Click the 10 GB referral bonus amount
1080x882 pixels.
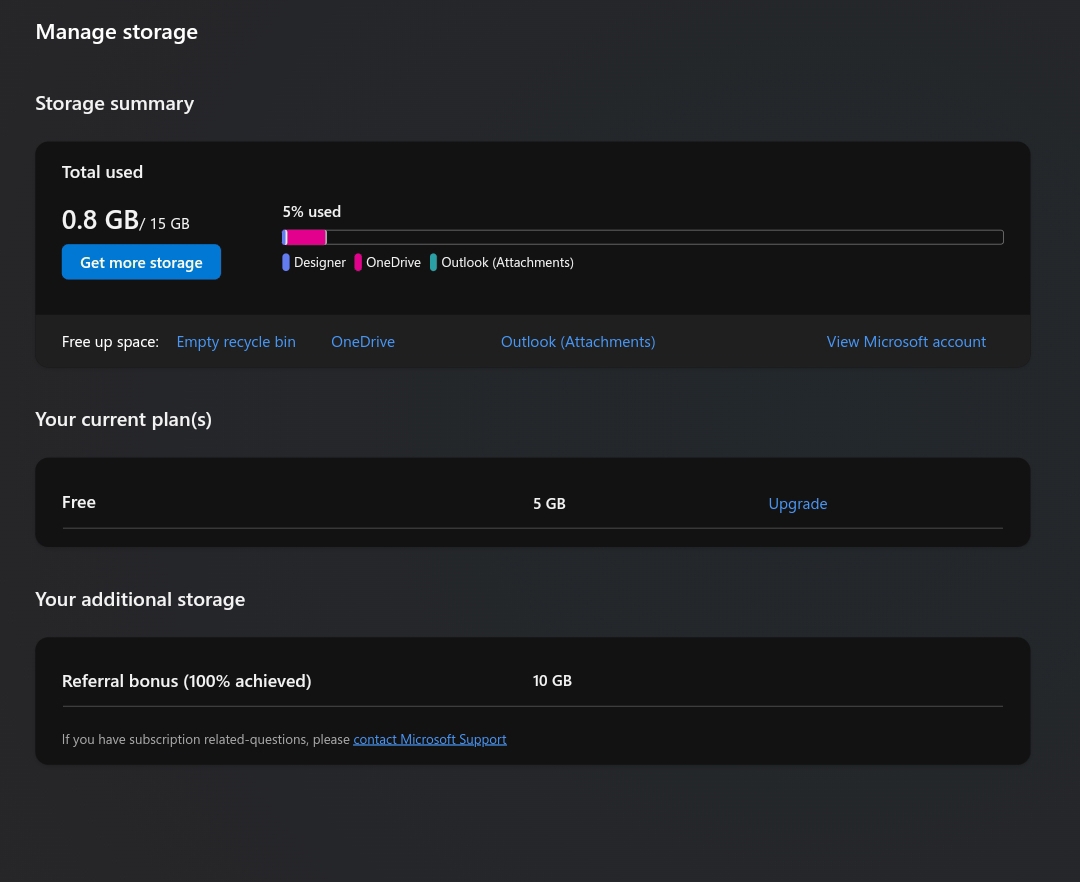tap(551, 680)
